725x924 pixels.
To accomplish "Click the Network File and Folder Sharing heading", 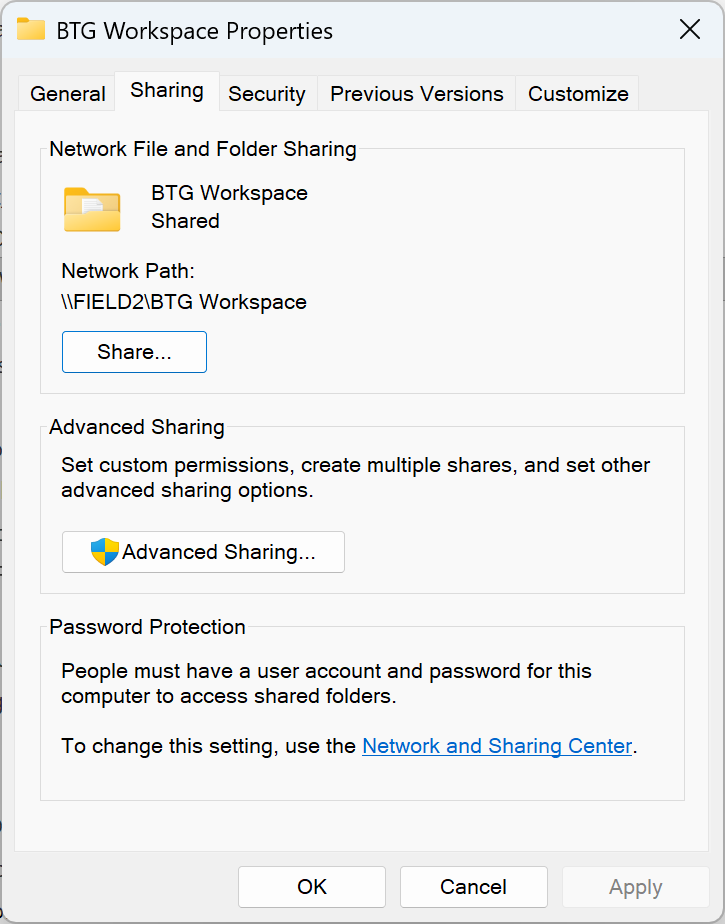I will (203, 150).
